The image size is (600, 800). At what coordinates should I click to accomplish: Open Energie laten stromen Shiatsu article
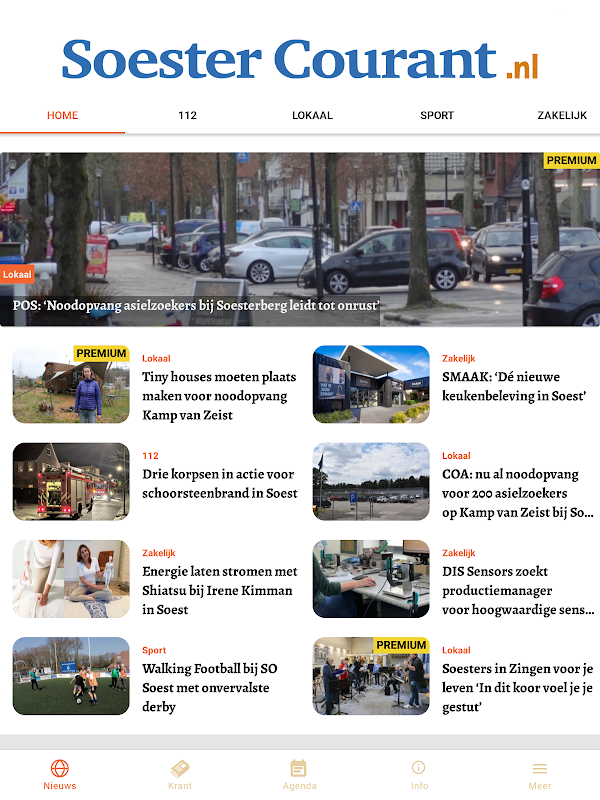219,590
